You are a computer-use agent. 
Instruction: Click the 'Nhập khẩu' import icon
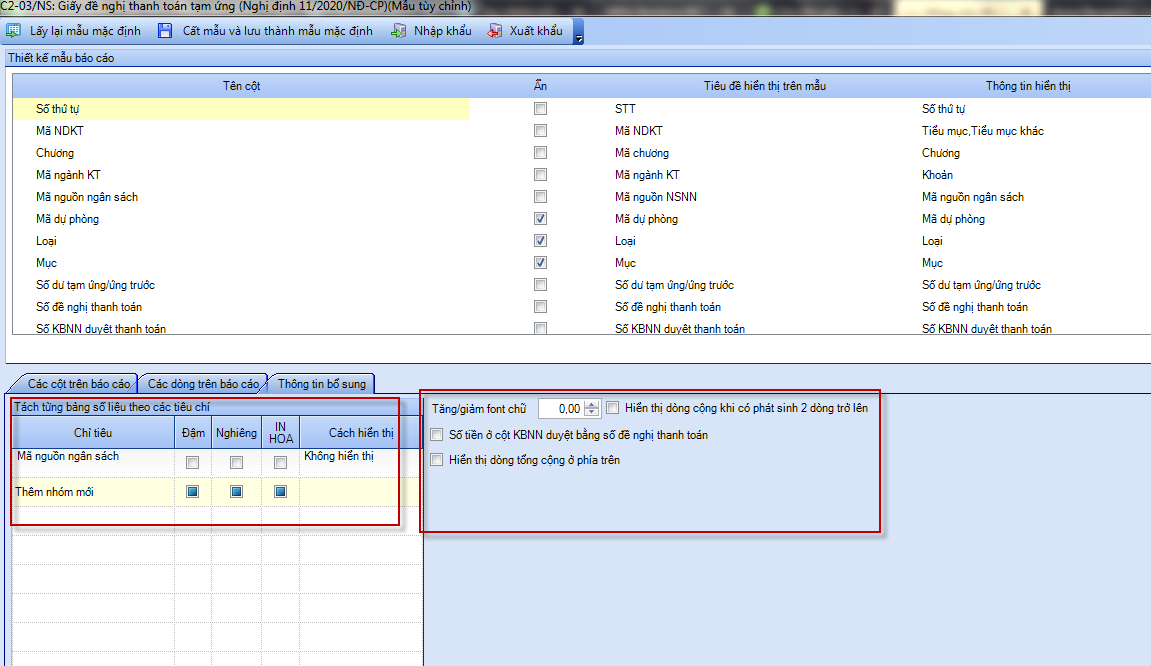[399, 31]
